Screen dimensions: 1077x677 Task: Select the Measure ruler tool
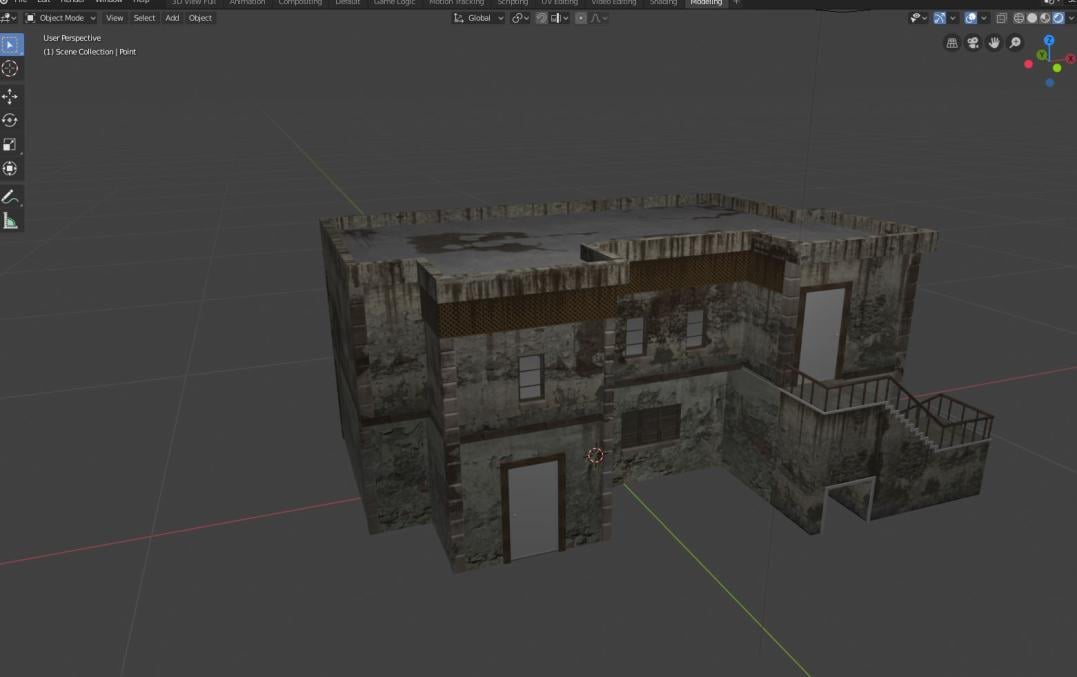pyautogui.click(x=10, y=221)
